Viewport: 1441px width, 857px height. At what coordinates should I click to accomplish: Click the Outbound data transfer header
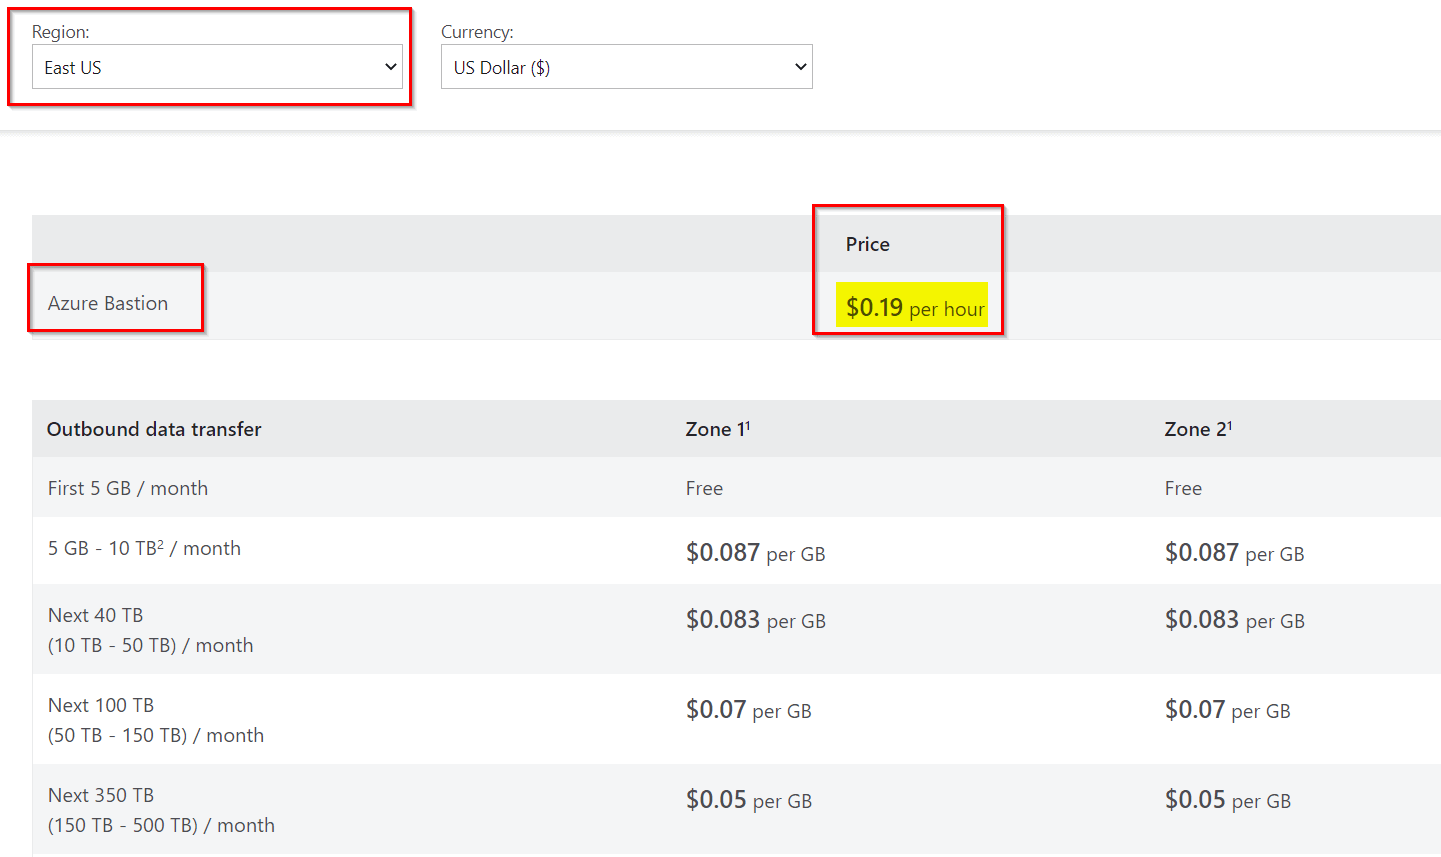154,429
